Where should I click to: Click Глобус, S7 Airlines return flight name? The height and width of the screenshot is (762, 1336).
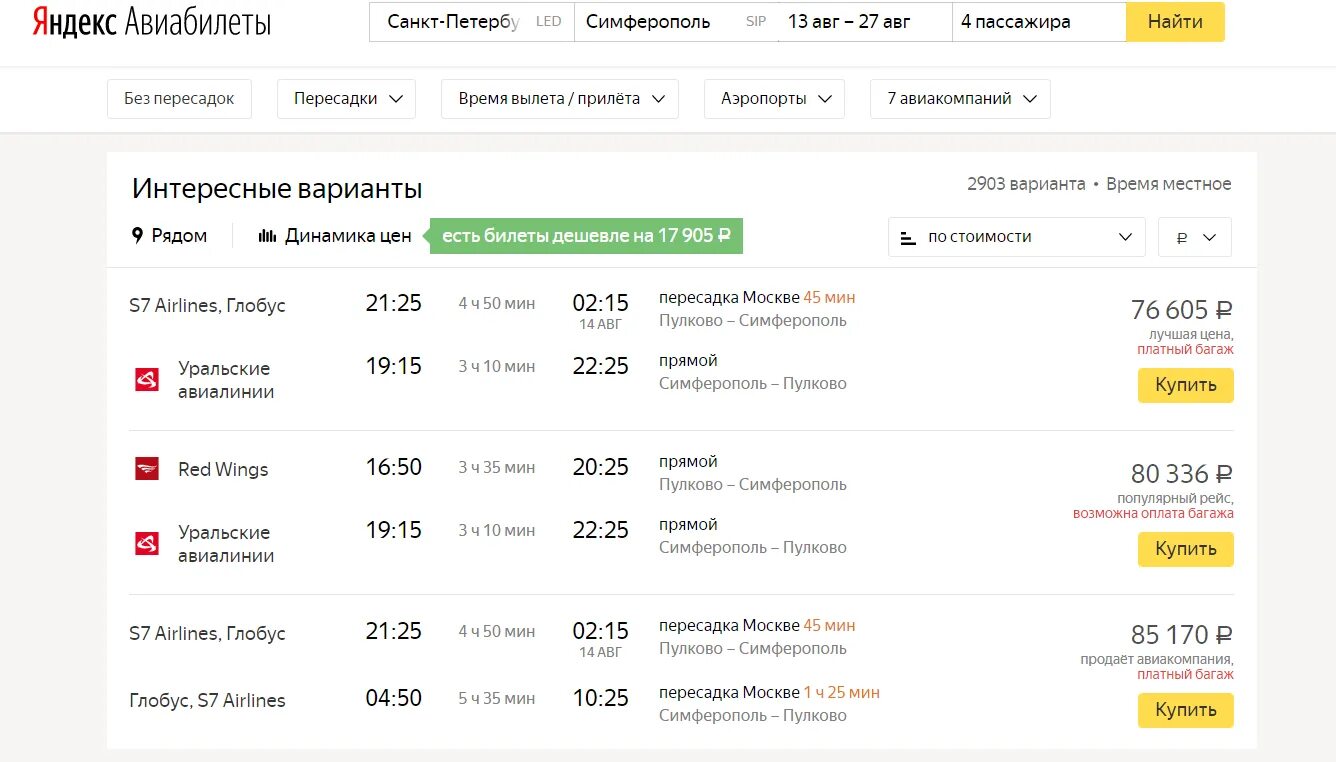[x=207, y=701]
